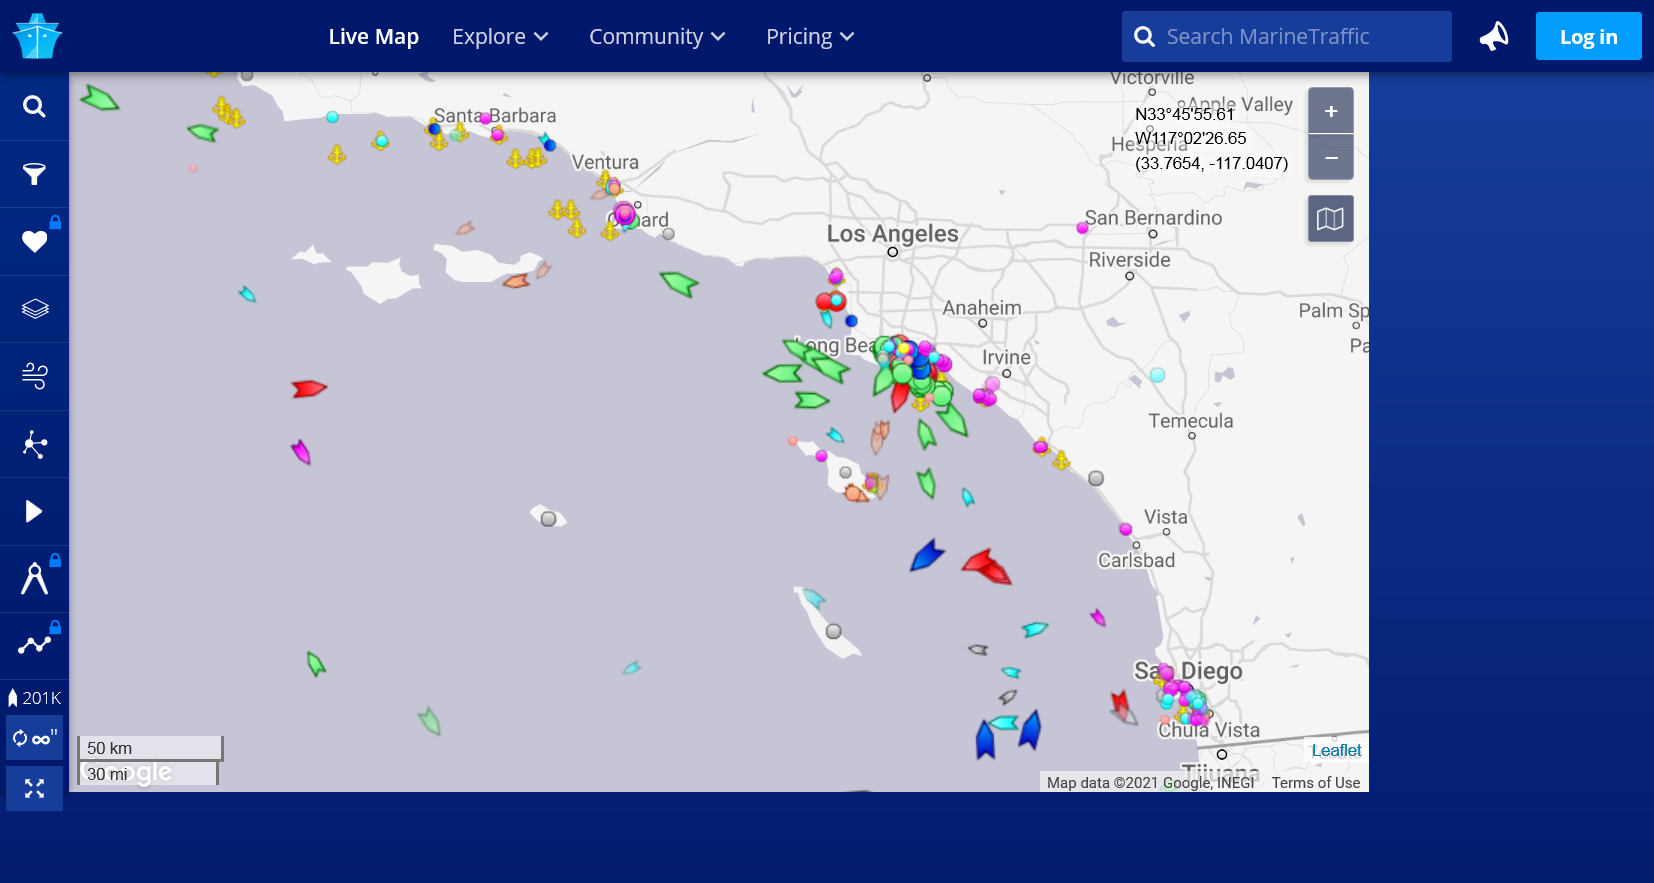Click the search magnifier in top bar
Image resolution: width=1654 pixels, height=883 pixels.
[1144, 37]
